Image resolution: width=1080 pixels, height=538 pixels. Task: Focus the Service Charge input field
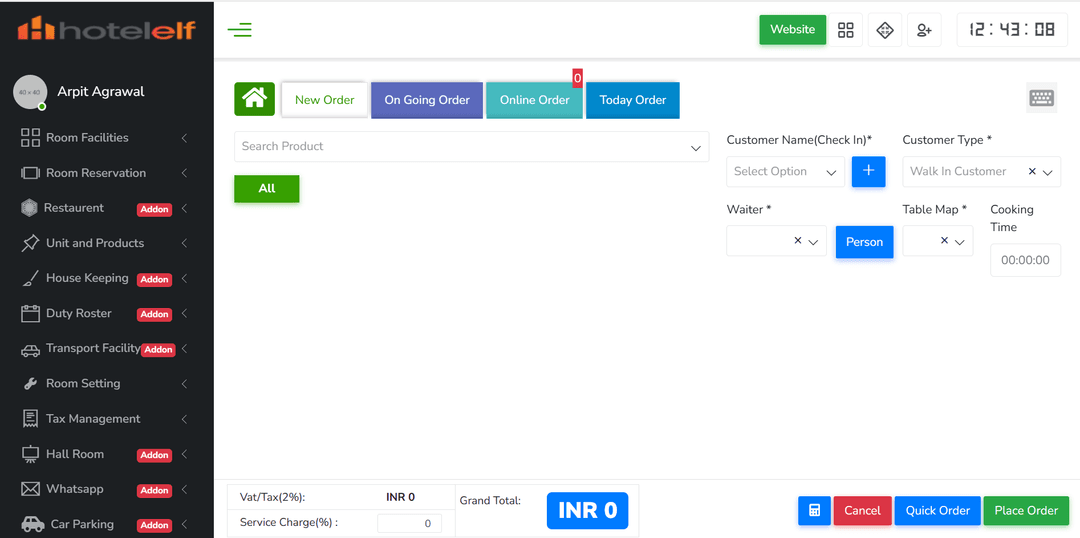[x=409, y=524]
